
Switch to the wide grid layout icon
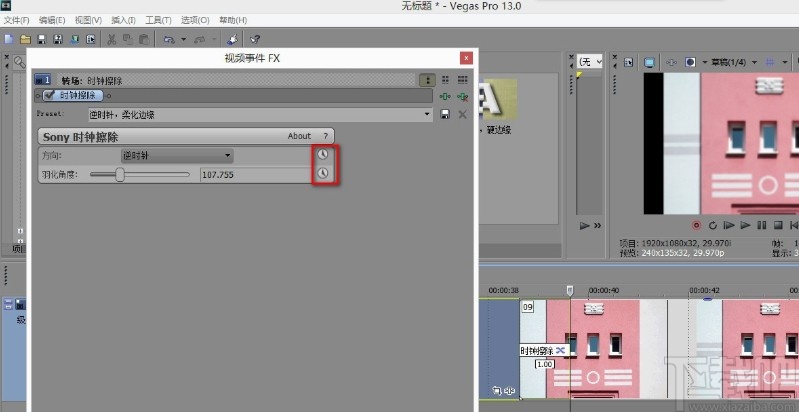point(462,80)
